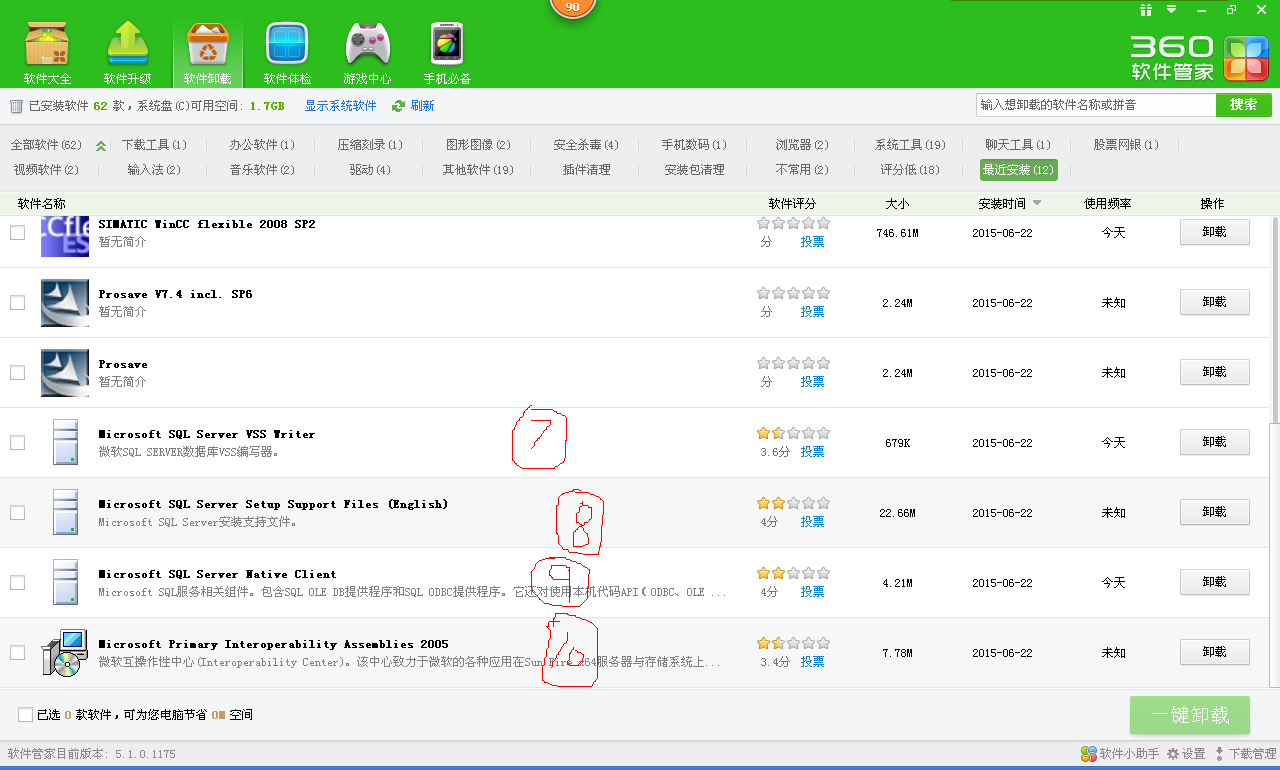Select the 最近安装(12) category
Viewport: 1280px width, 770px height.
tap(1018, 170)
